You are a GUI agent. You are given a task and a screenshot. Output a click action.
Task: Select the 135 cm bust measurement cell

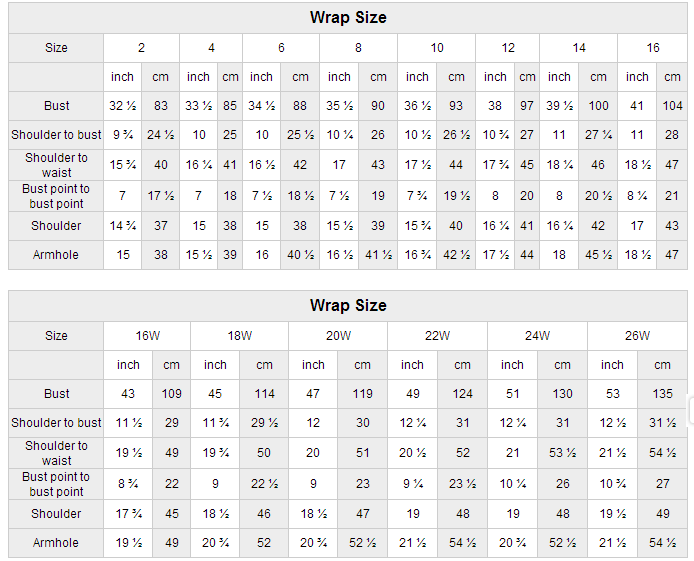(x=662, y=394)
